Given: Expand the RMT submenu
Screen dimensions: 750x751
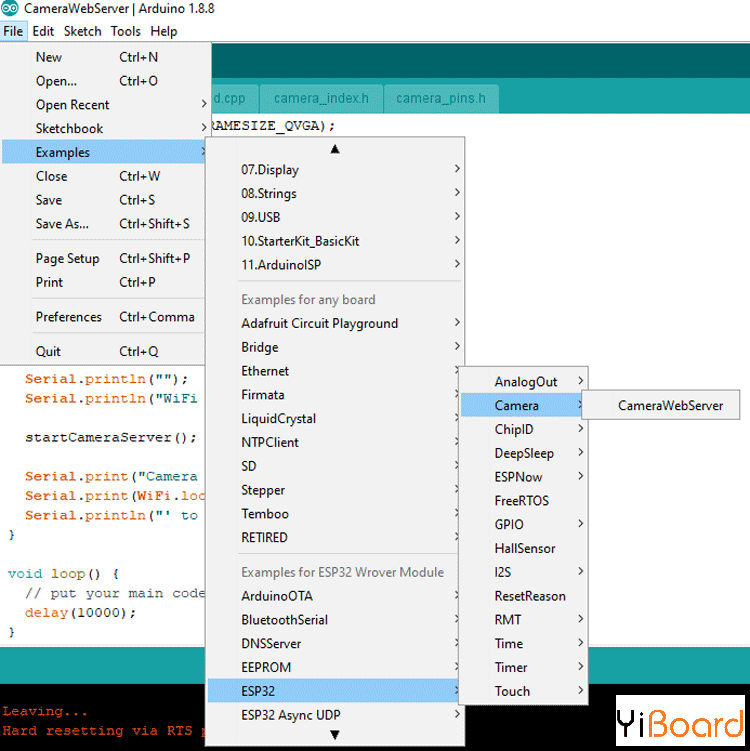Looking at the screenshot, I should click(x=523, y=619).
